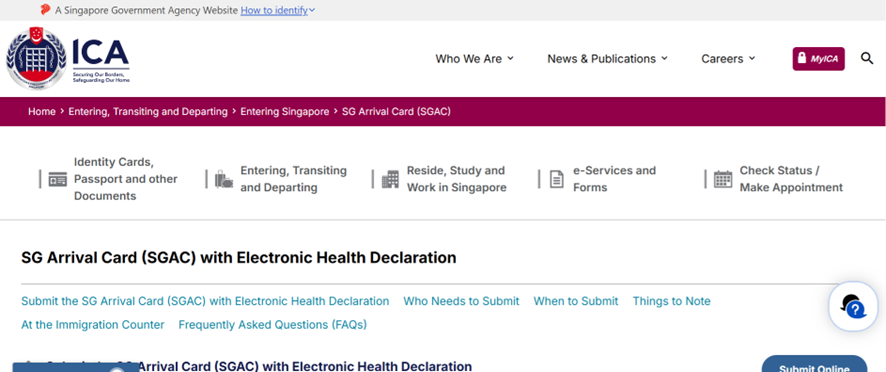The height and width of the screenshot is (372, 886).
Task: Click the luggage icon for Entering, Transiting
Action: click(224, 179)
